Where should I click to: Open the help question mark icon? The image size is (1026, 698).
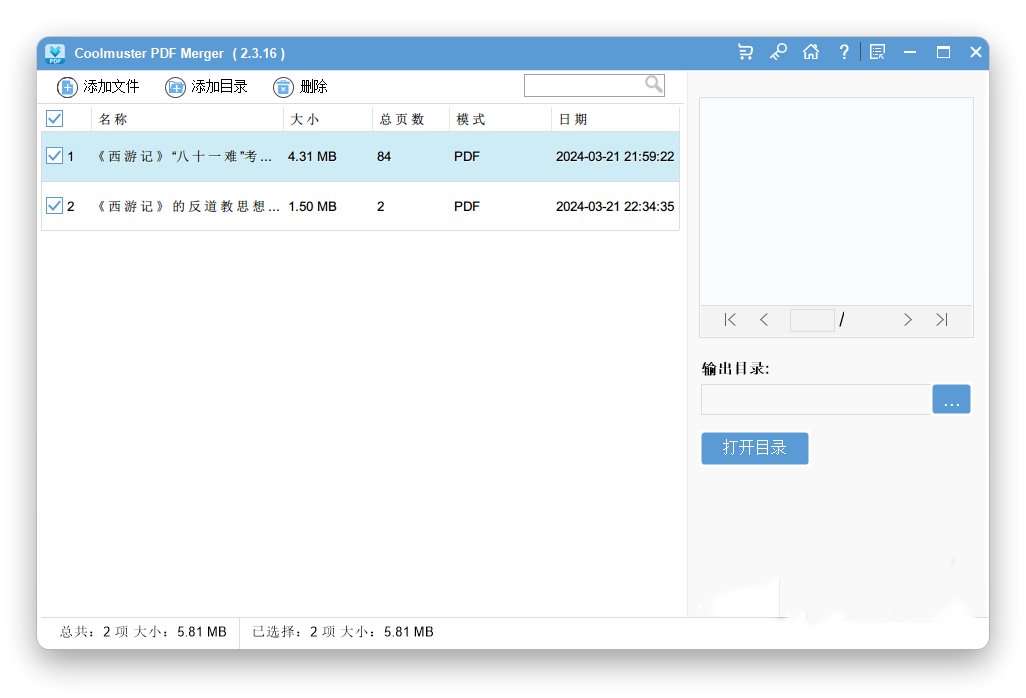pos(844,52)
